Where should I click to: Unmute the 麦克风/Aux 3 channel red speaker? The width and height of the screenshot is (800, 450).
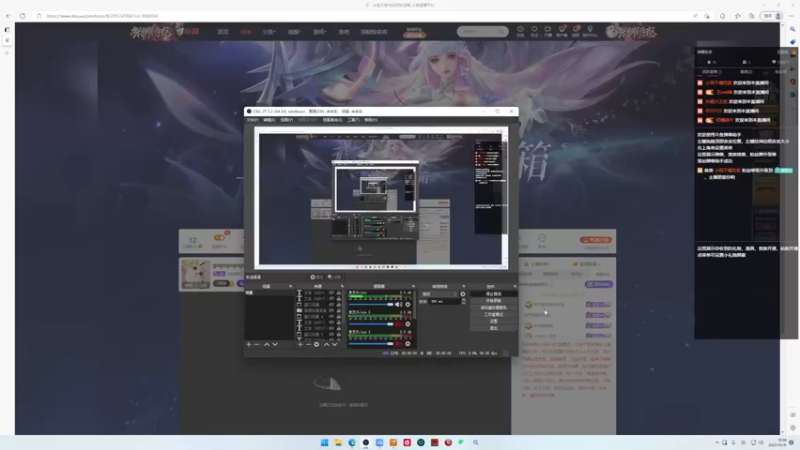398,344
